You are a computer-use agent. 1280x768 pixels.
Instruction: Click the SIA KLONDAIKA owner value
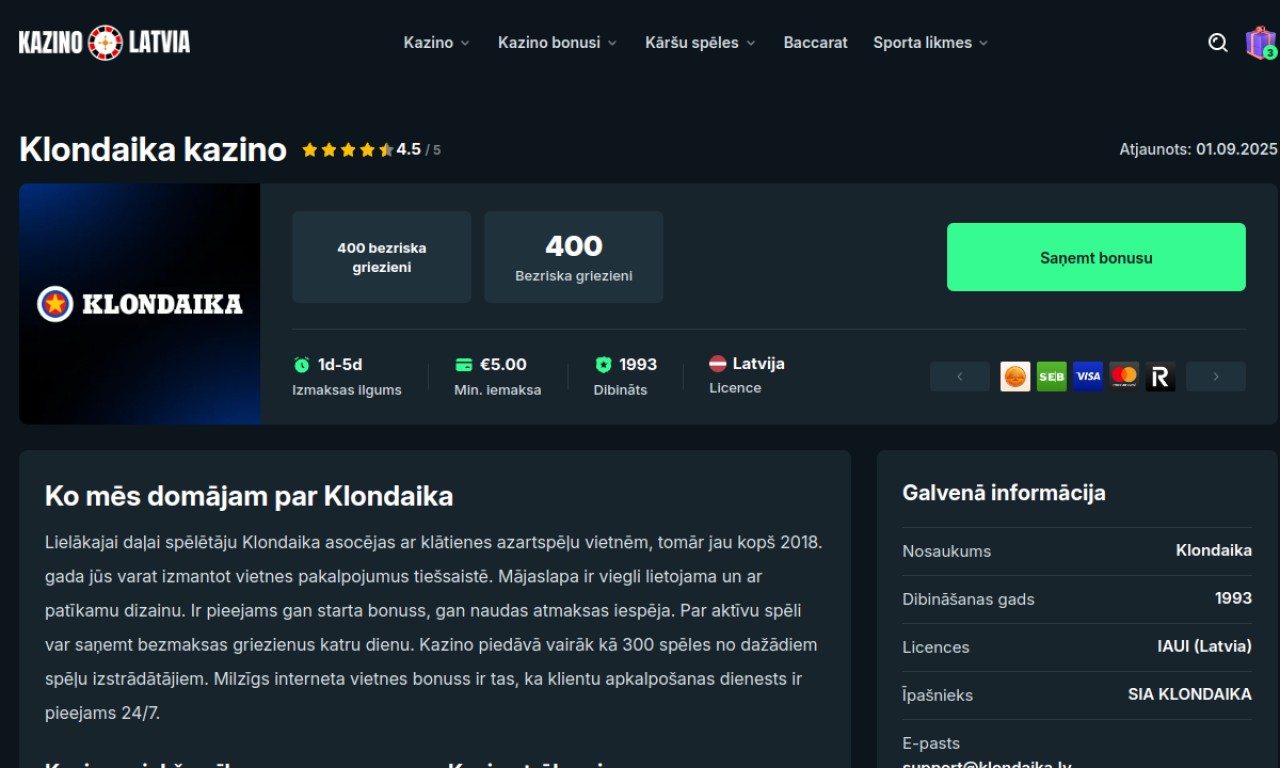[x=1190, y=694]
